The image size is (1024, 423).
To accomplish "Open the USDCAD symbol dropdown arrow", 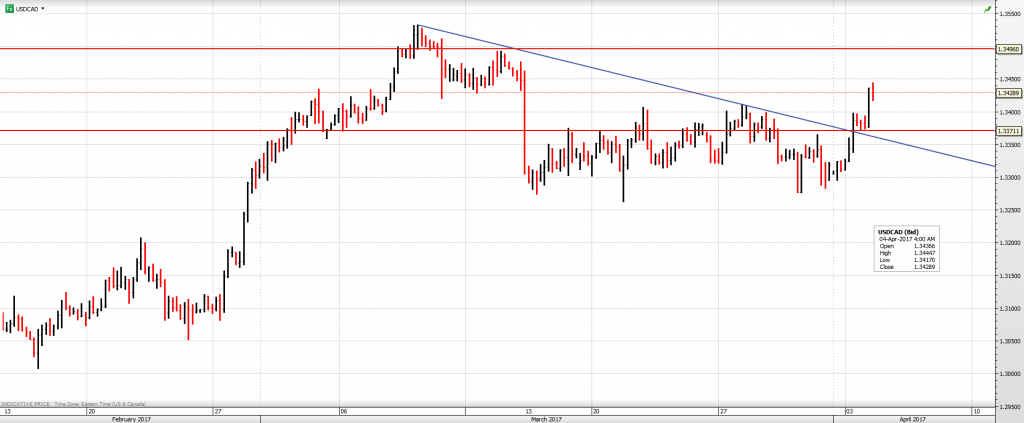I will (x=43, y=8).
